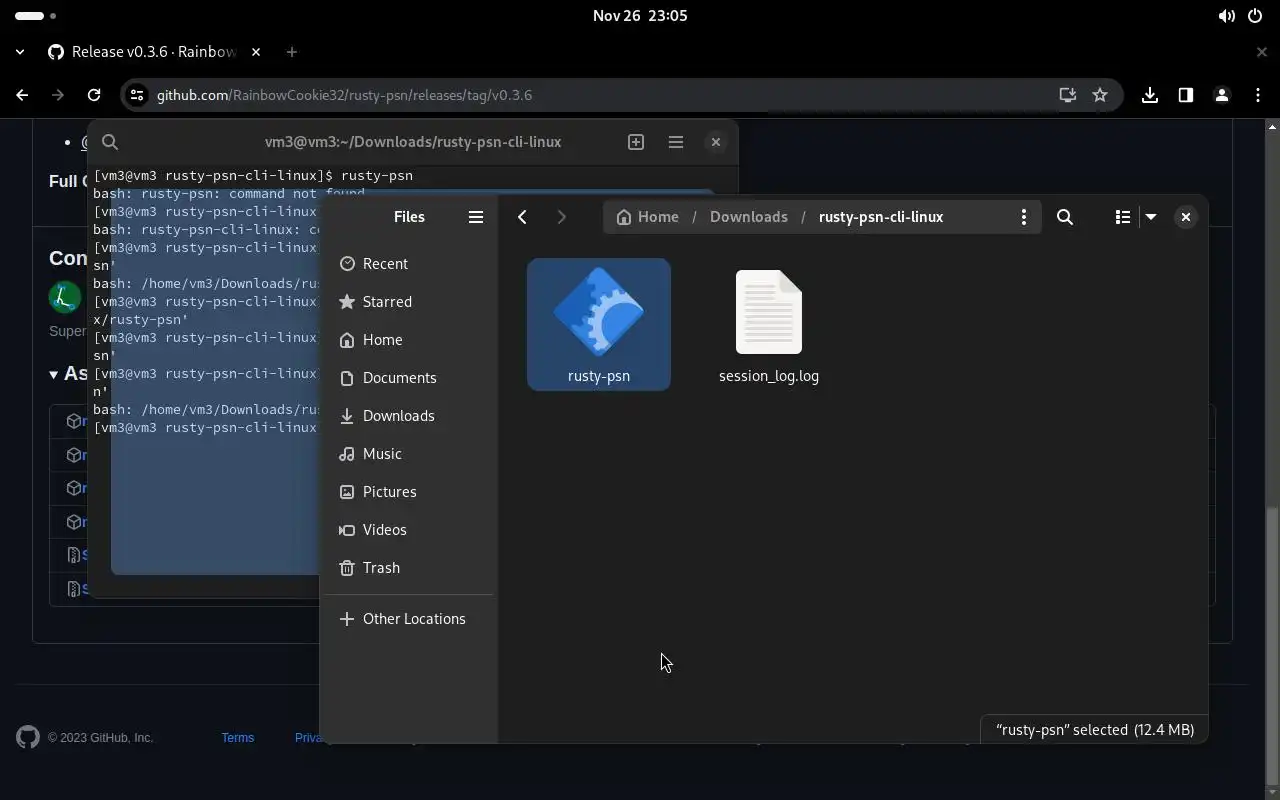The image size is (1280, 800).
Task: Open Starred in Files sidebar
Action: coord(410,302)
